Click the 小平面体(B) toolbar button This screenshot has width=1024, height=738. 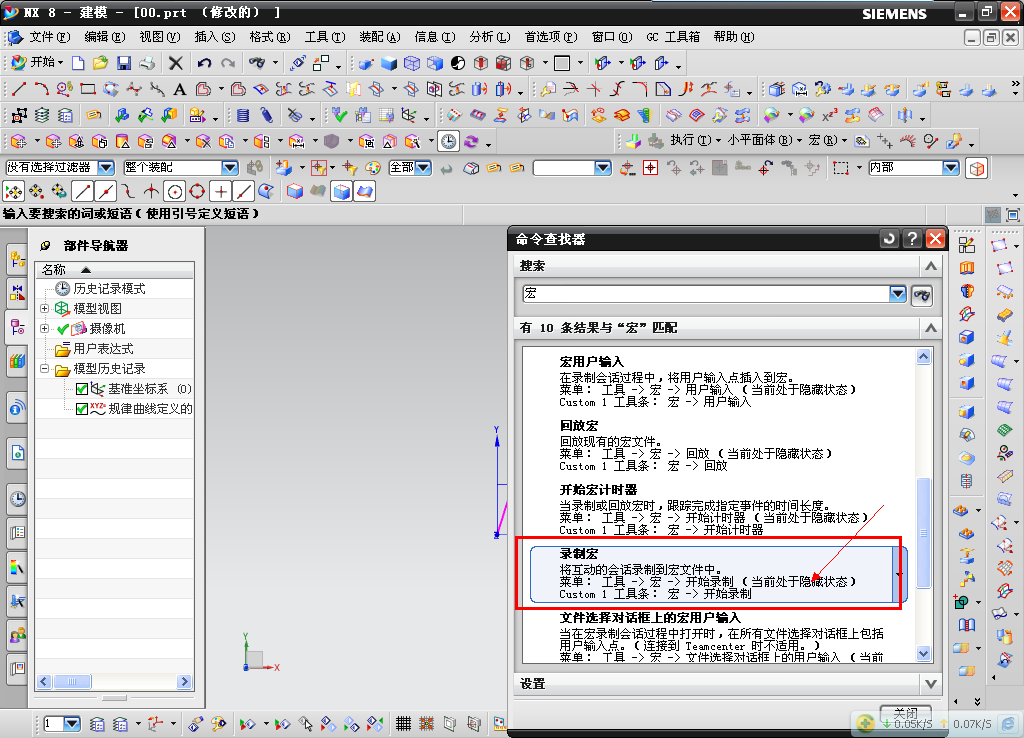(x=764, y=140)
